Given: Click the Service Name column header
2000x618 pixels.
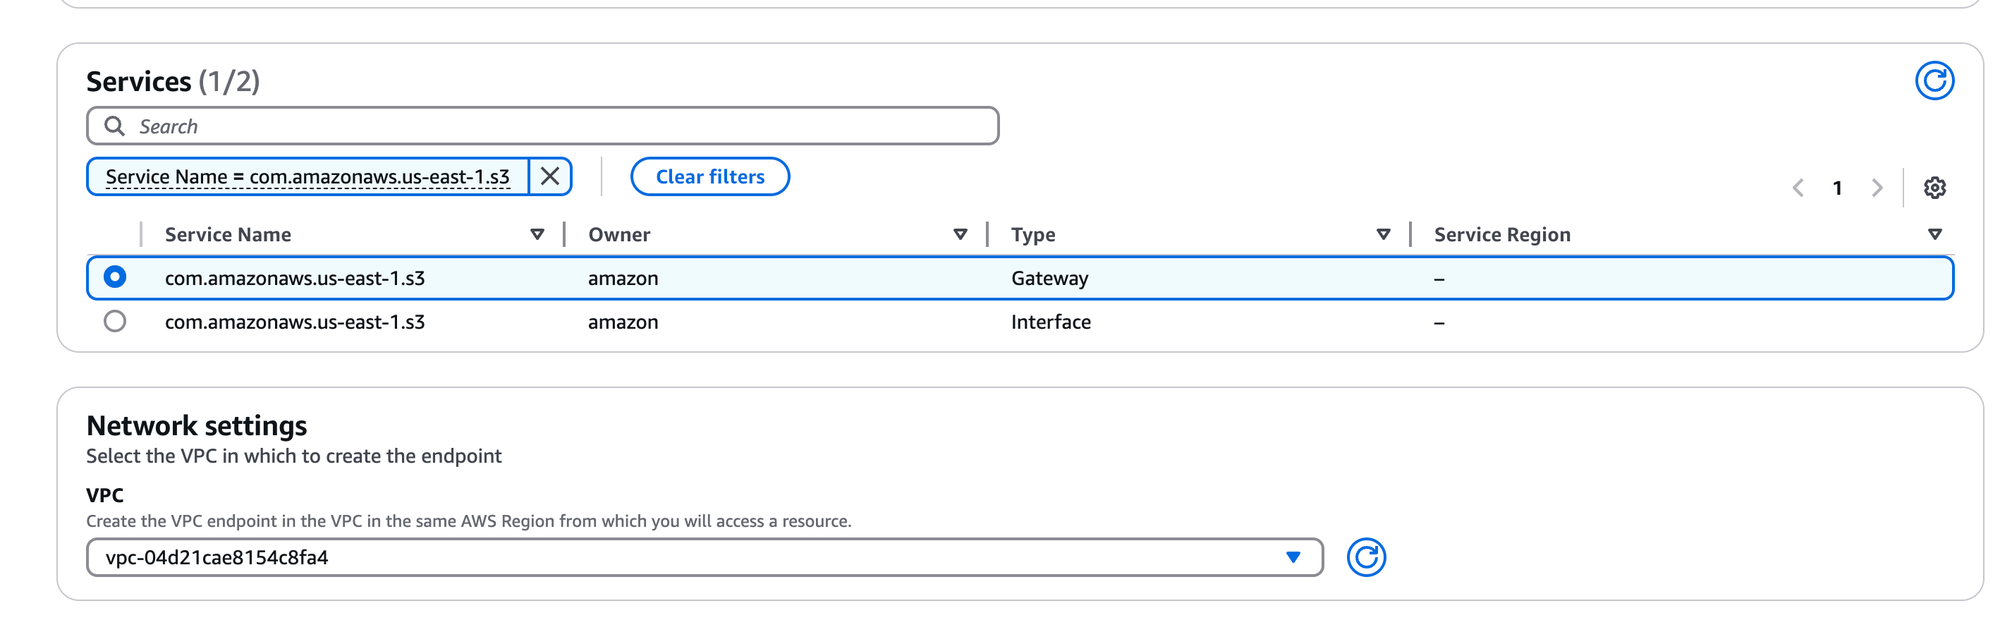Looking at the screenshot, I should [x=228, y=234].
